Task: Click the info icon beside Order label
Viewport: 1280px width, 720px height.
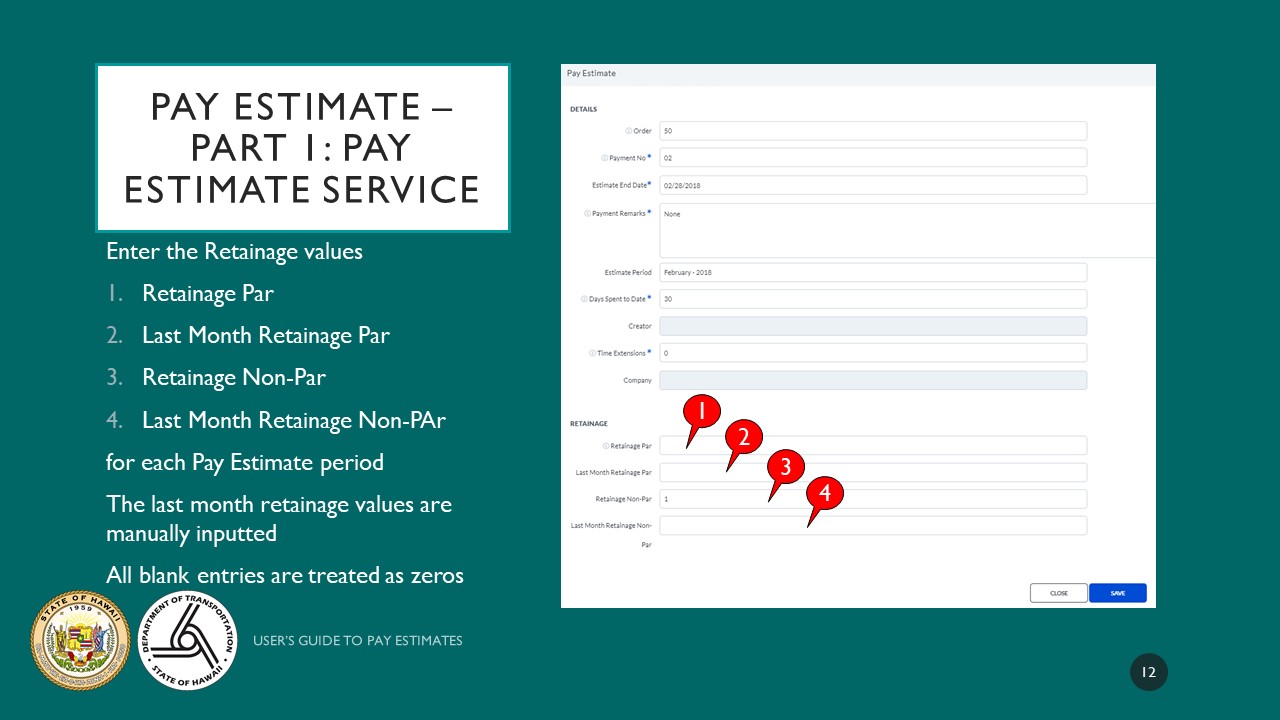Action: click(x=628, y=131)
